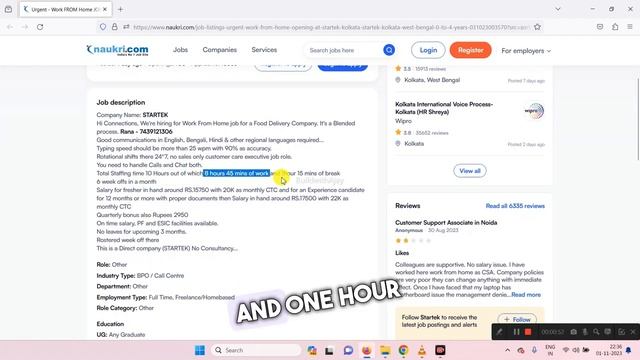
Task: Click the orange Register button
Action: [x=471, y=50]
